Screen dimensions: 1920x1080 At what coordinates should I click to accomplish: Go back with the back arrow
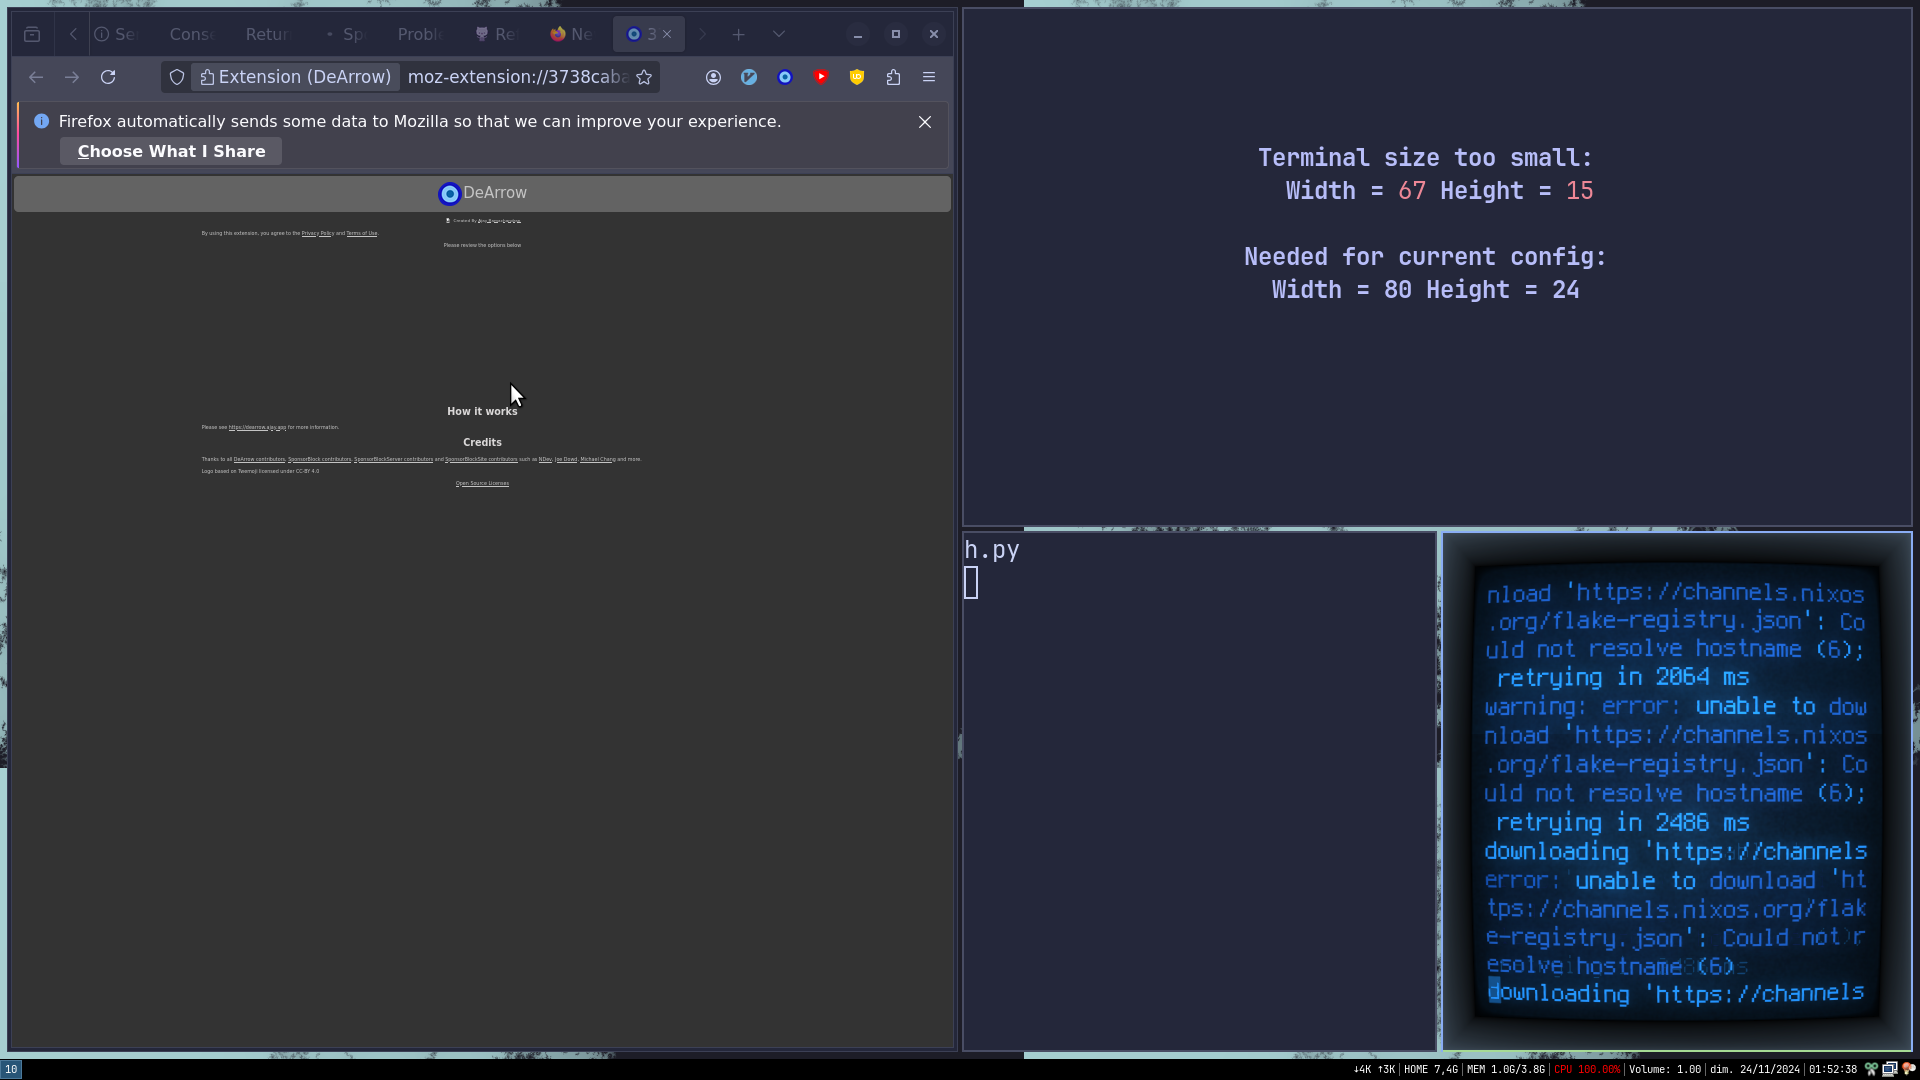pyautogui.click(x=36, y=77)
